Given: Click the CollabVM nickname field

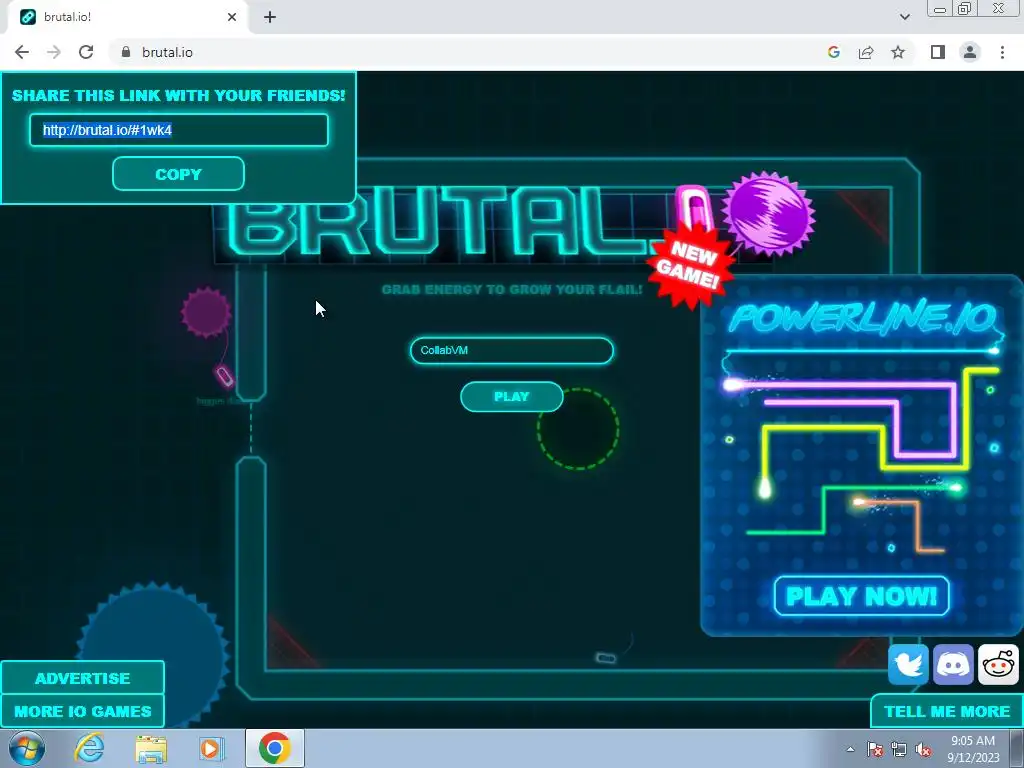Looking at the screenshot, I should 511,351.
